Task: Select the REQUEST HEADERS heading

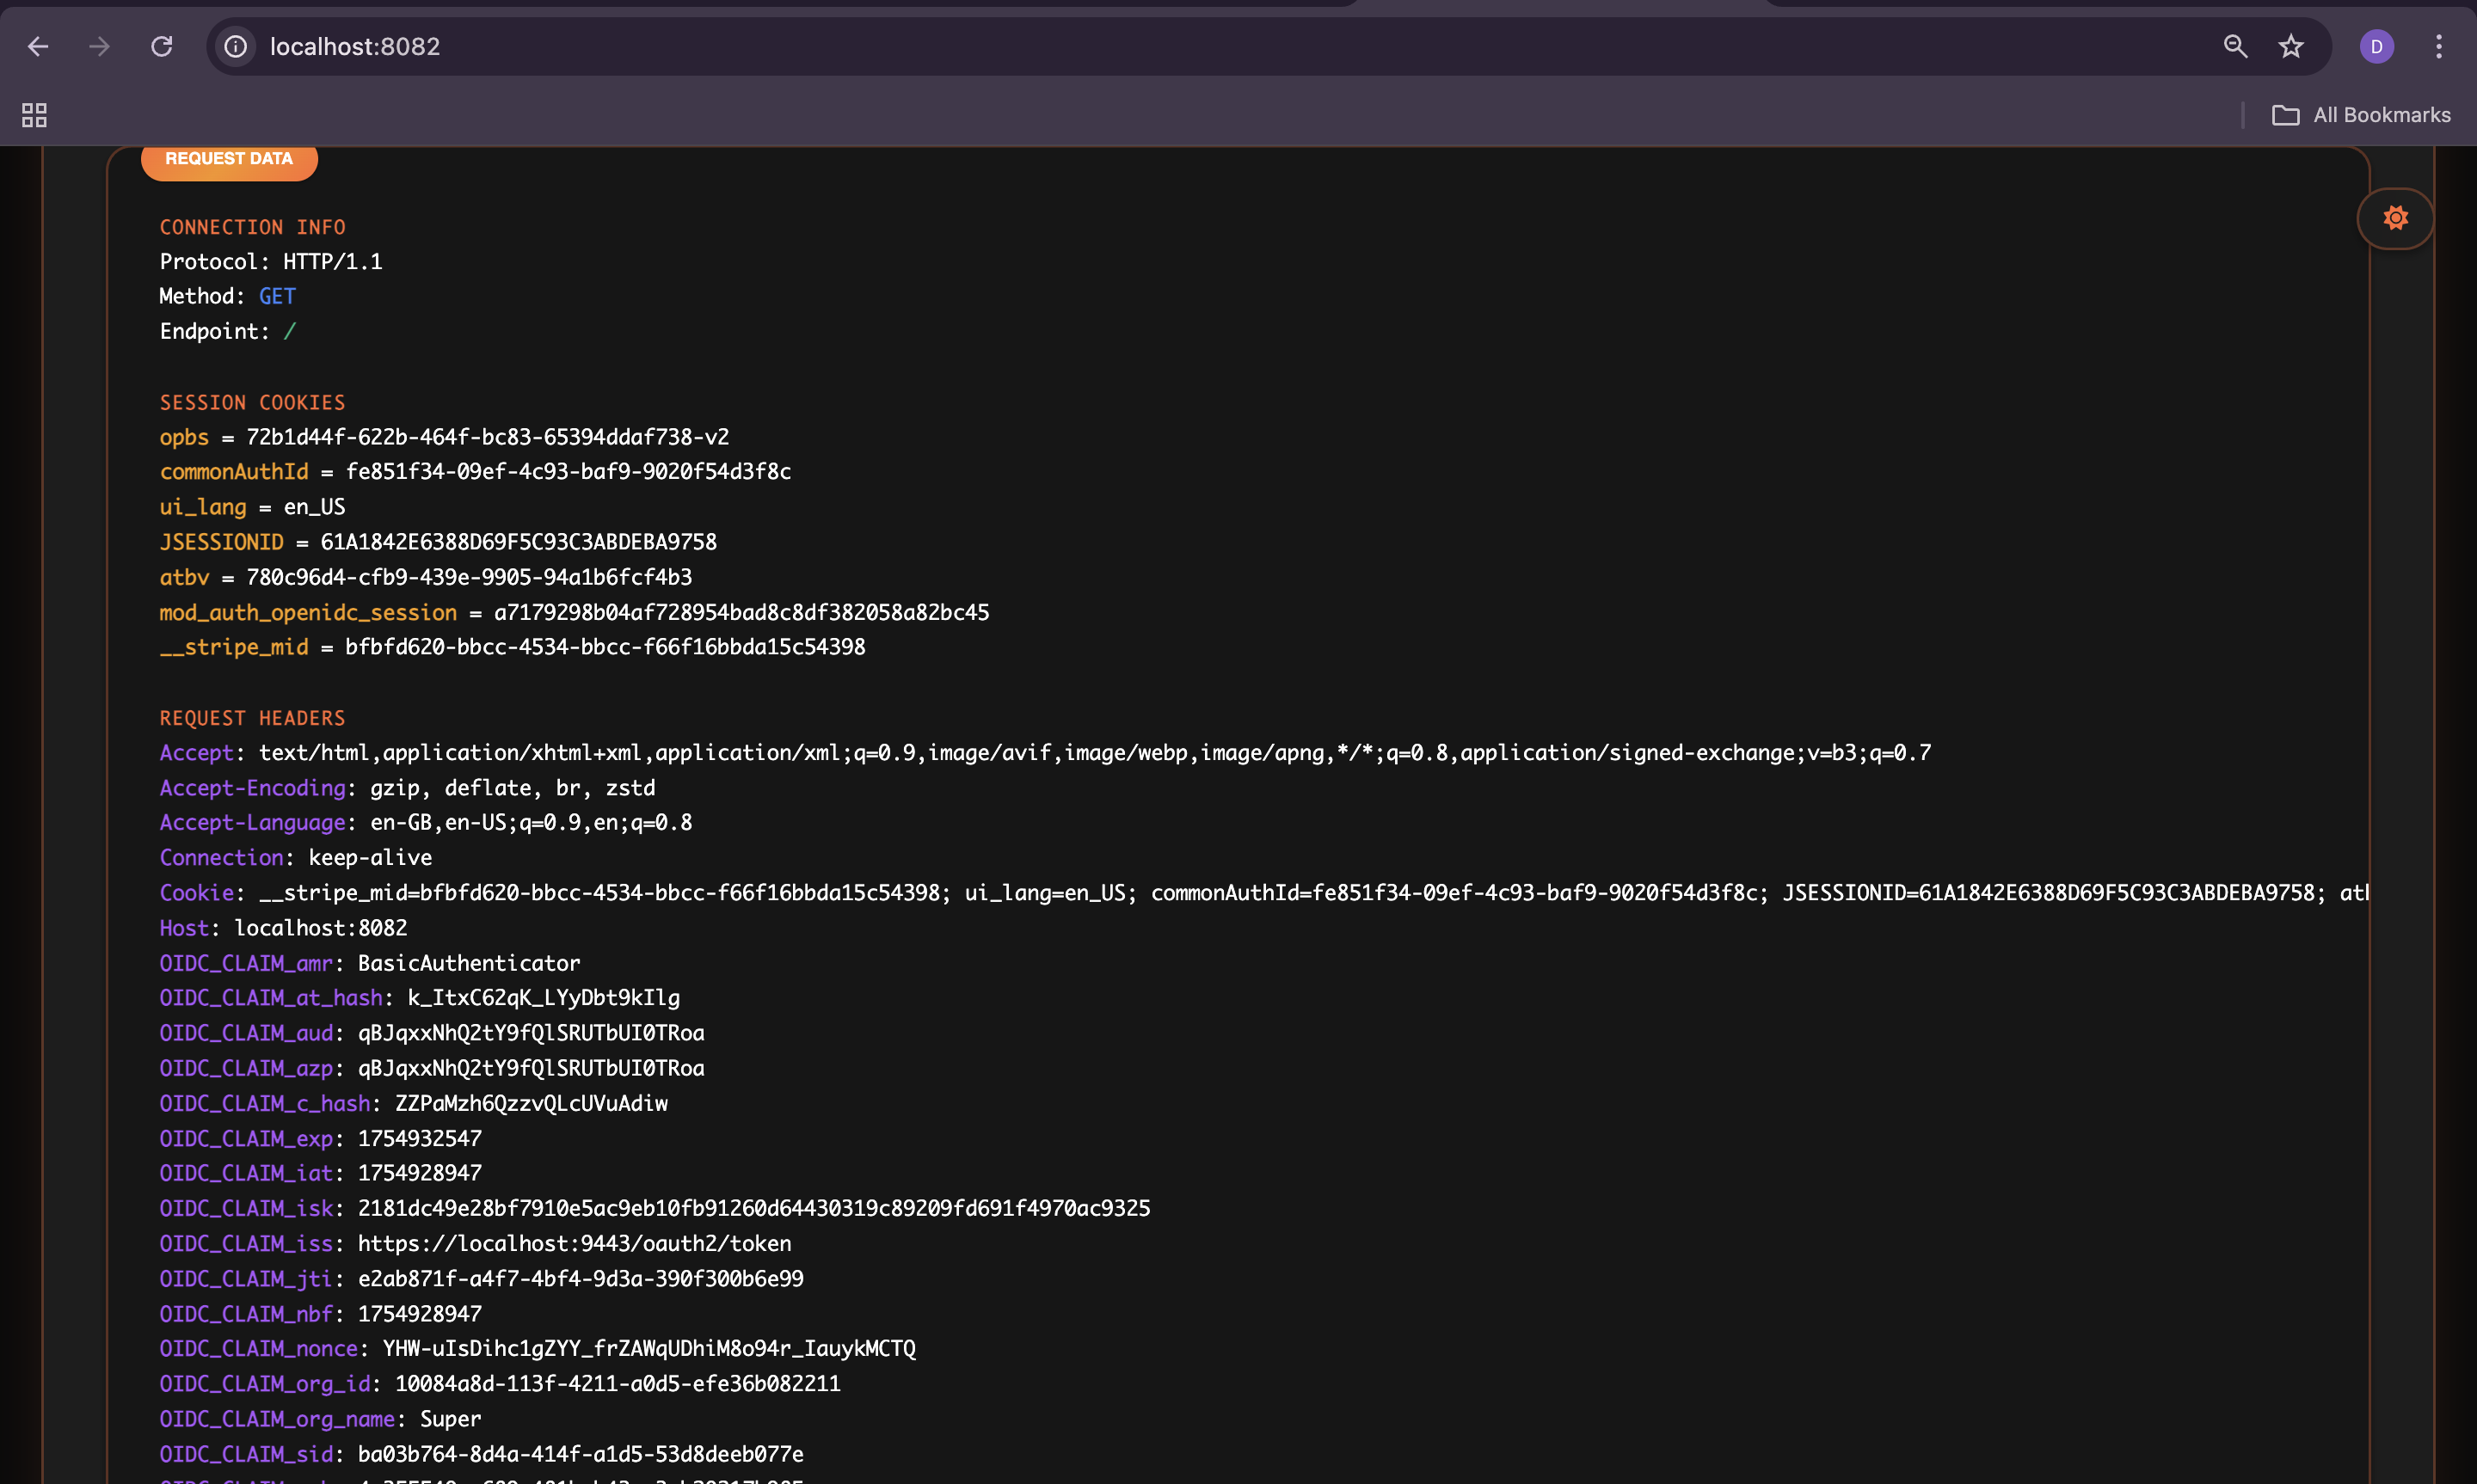Action: click(252, 718)
